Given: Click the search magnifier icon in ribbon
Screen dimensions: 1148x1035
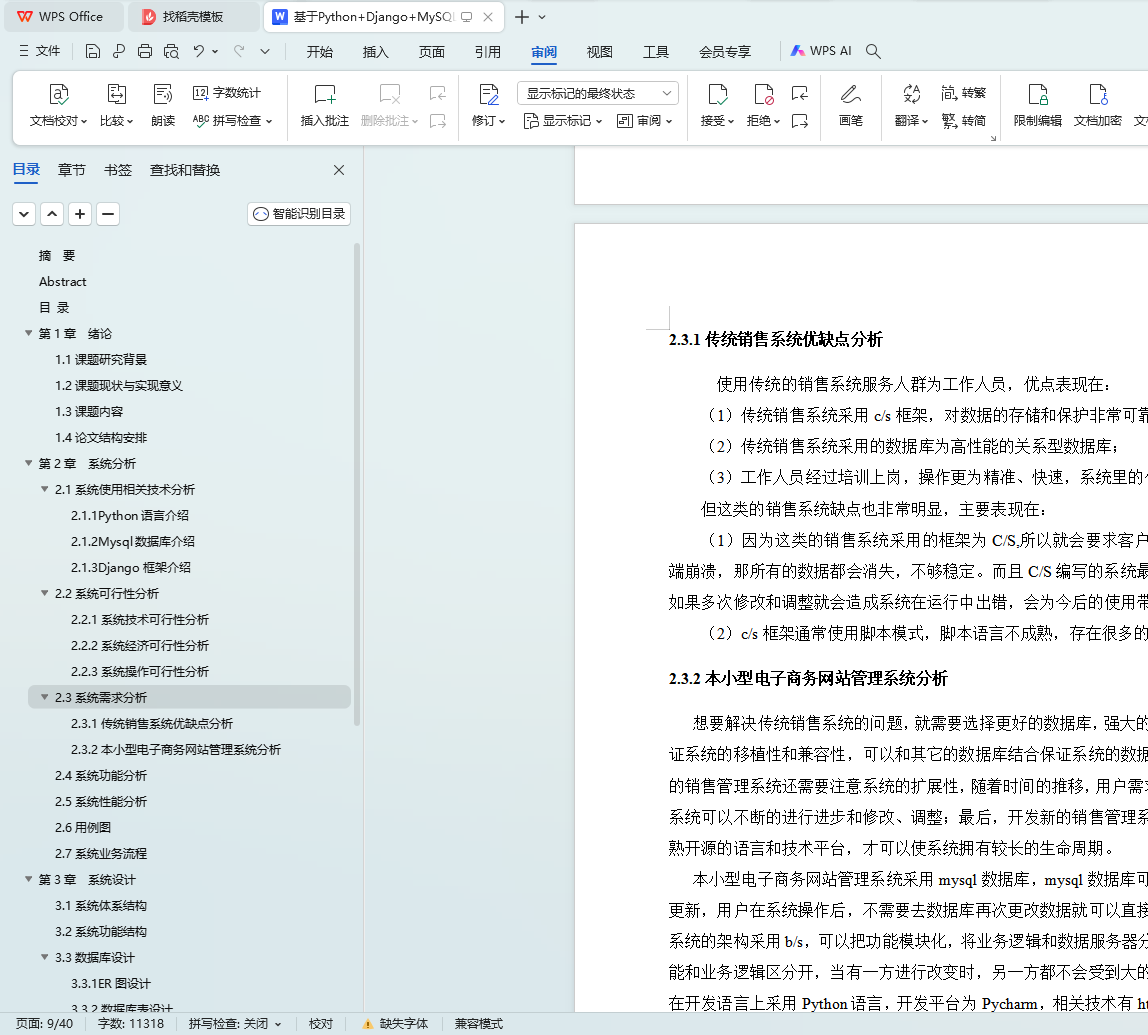Looking at the screenshot, I should click(x=873, y=51).
